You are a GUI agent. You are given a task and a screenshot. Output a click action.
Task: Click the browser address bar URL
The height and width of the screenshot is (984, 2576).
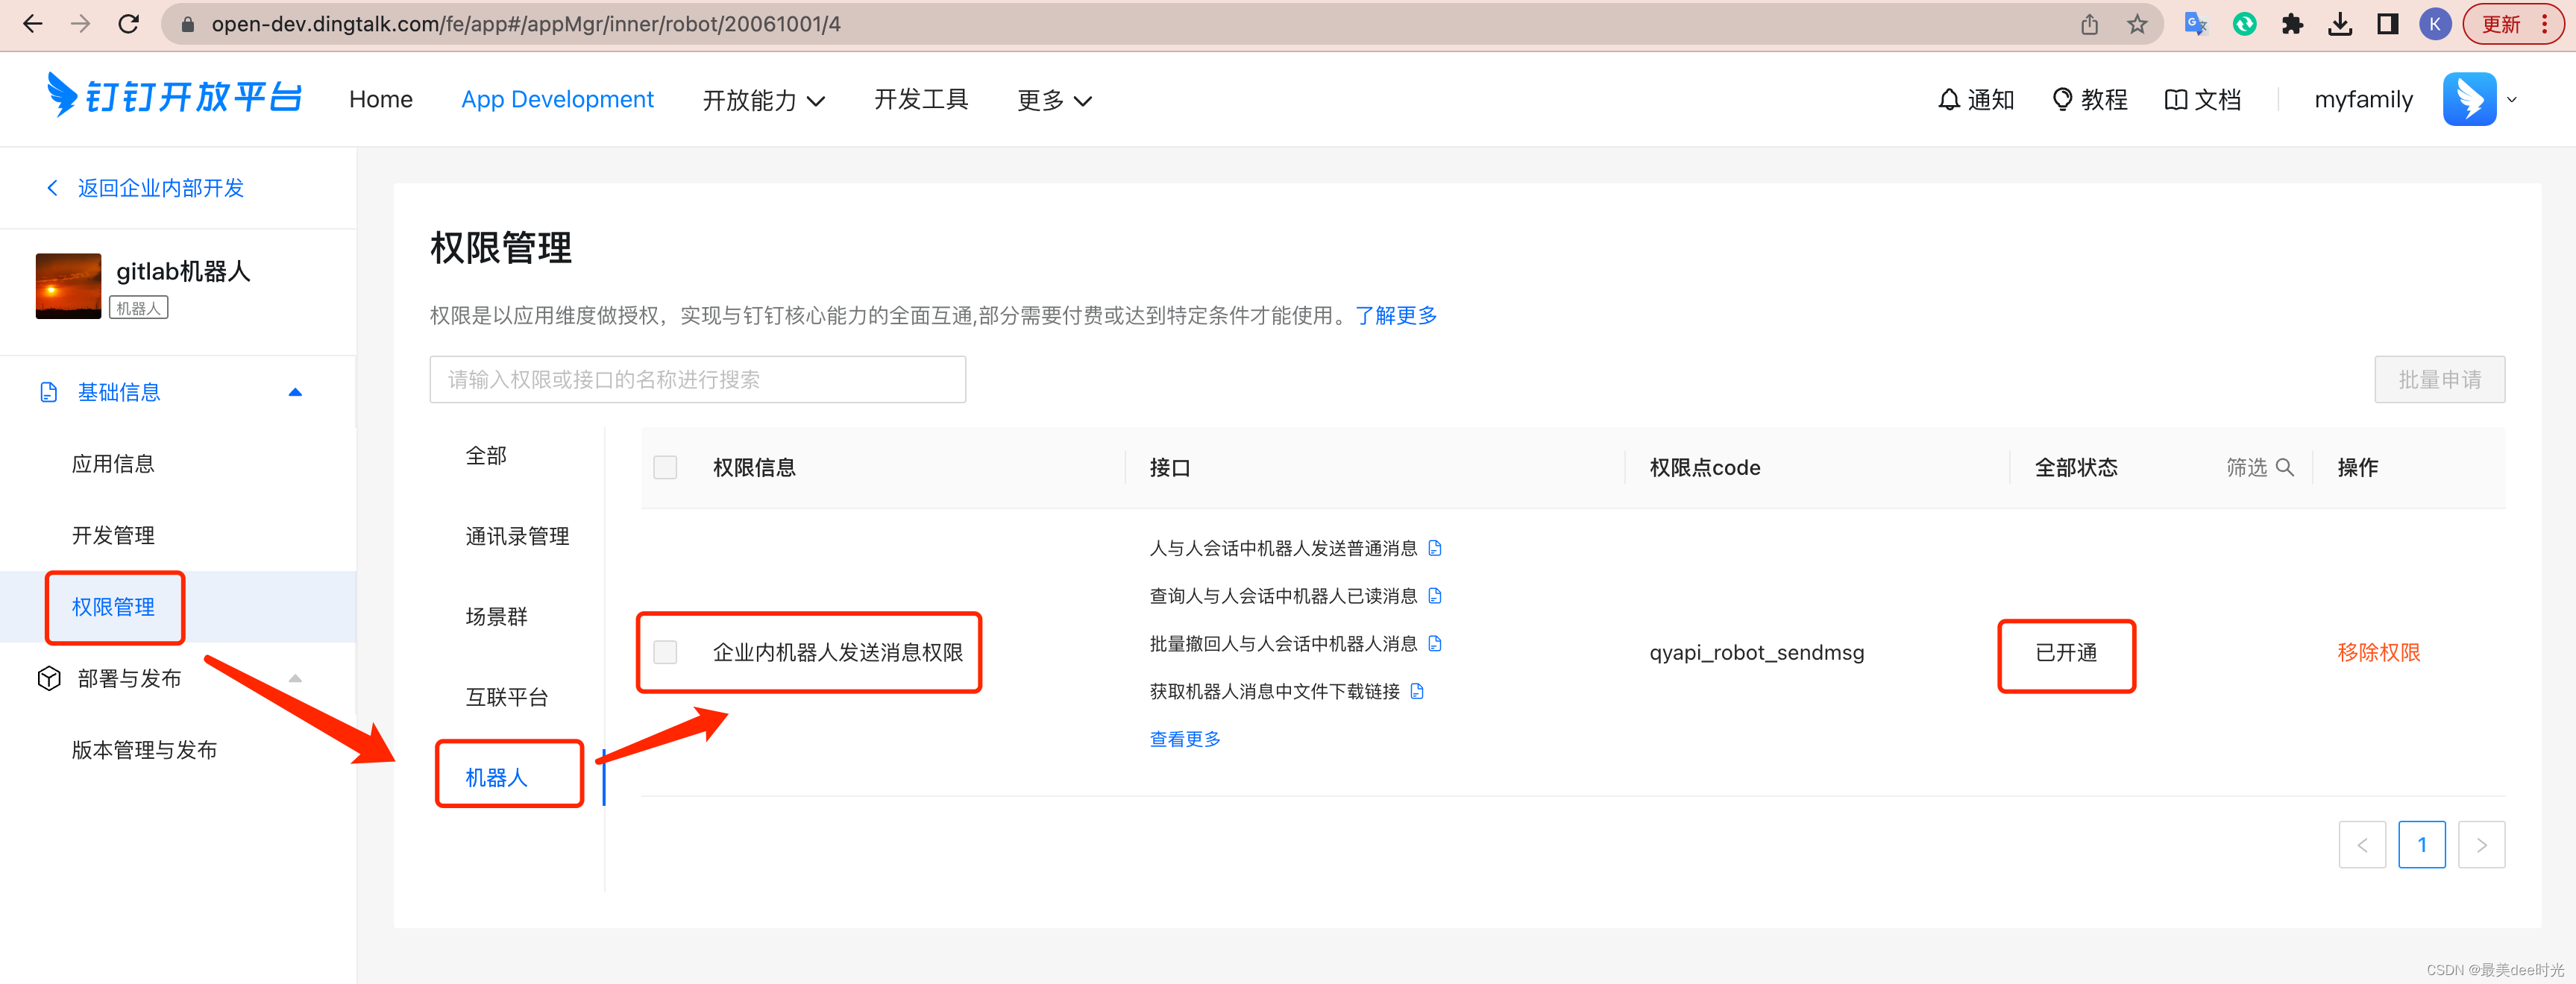526,24
